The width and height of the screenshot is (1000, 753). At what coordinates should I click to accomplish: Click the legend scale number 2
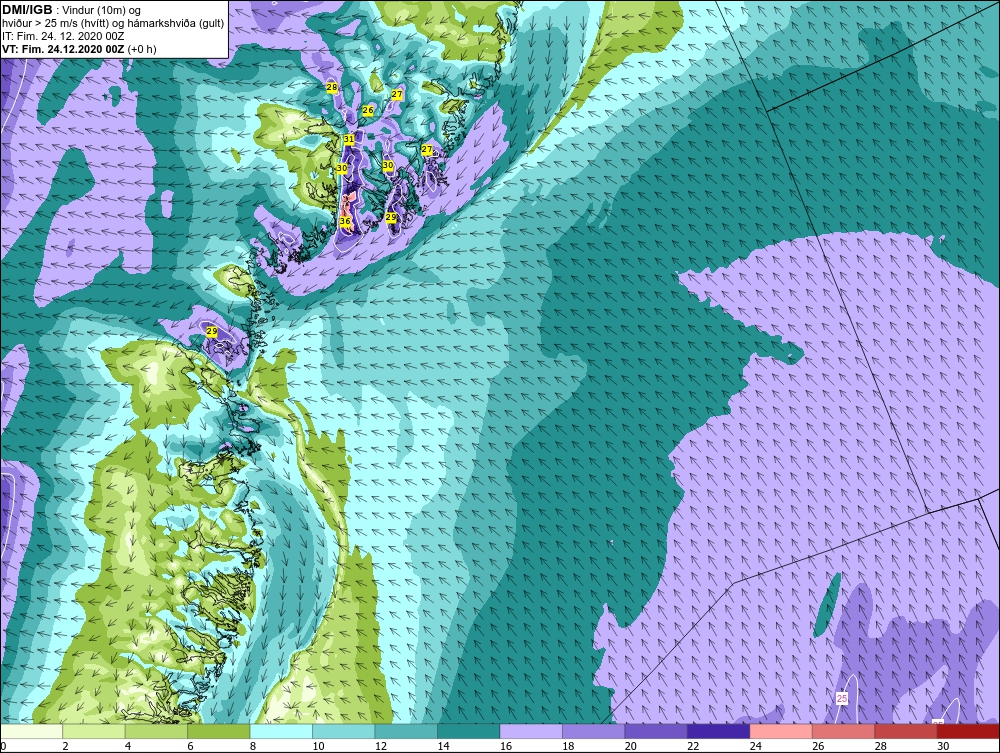coord(66,746)
